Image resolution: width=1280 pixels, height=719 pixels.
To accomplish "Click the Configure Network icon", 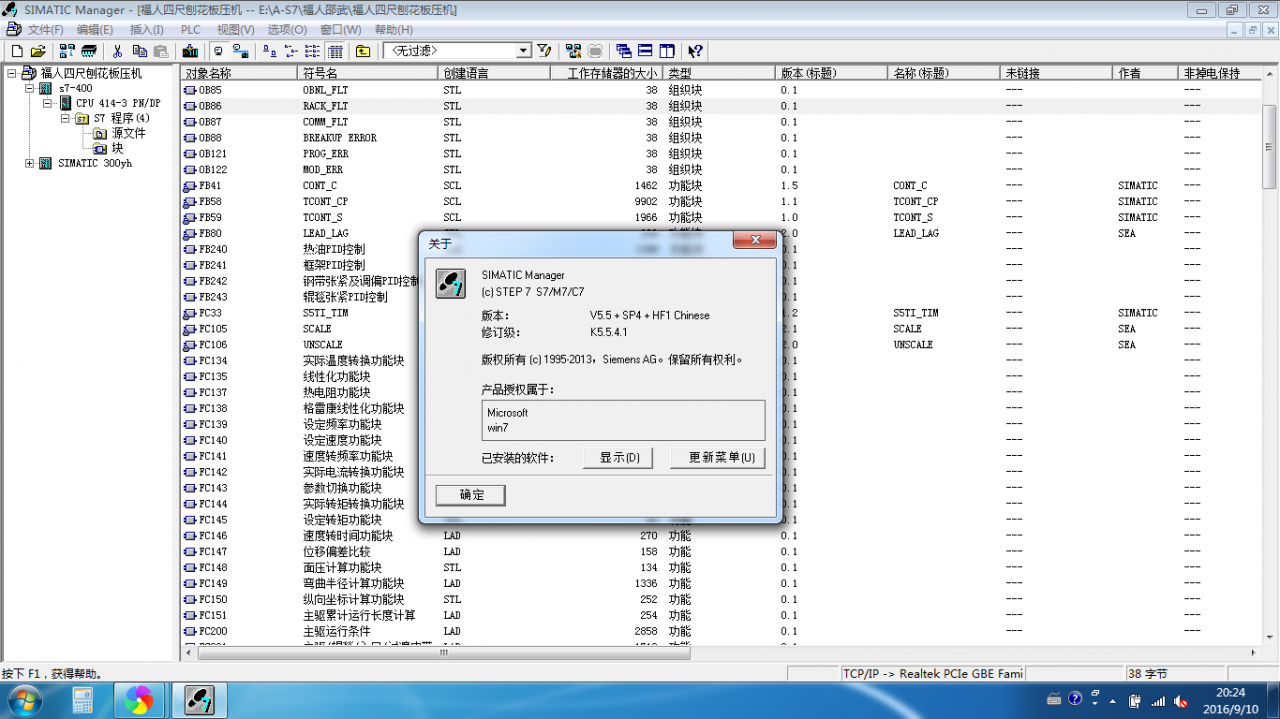I will [573, 50].
